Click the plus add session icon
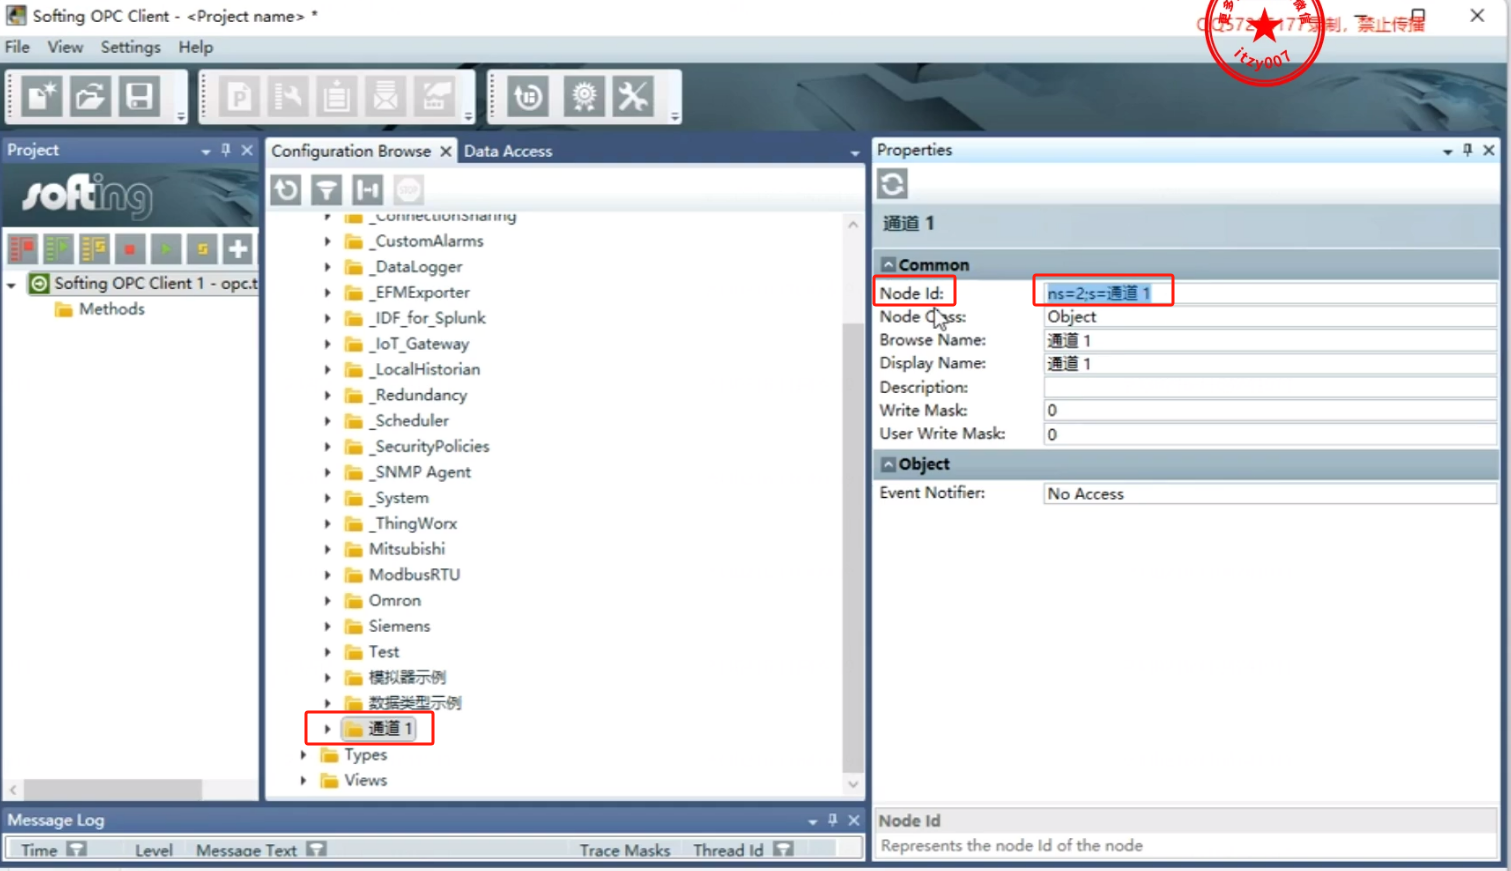Viewport: 1511px width, 871px height. pos(238,248)
